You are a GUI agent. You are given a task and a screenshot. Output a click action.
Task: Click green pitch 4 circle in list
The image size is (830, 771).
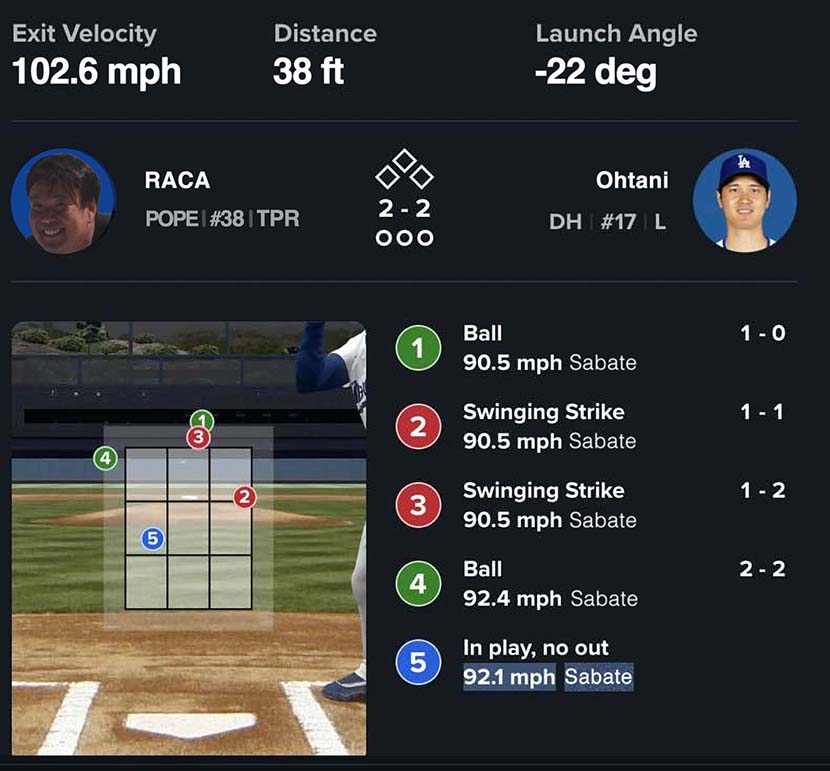point(418,584)
